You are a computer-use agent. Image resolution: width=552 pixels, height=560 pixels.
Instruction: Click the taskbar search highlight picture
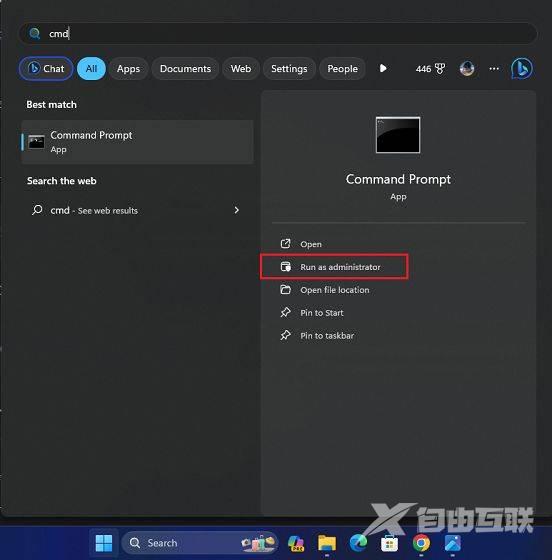point(259,543)
